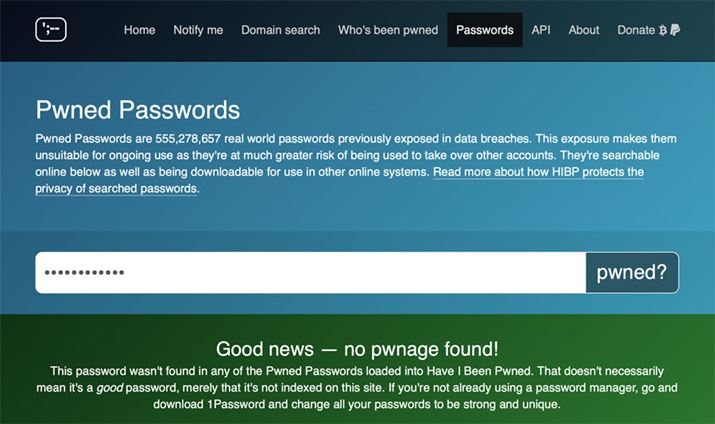Select the Who's been pwned menu item
This screenshot has width=715, height=424.
388,30
